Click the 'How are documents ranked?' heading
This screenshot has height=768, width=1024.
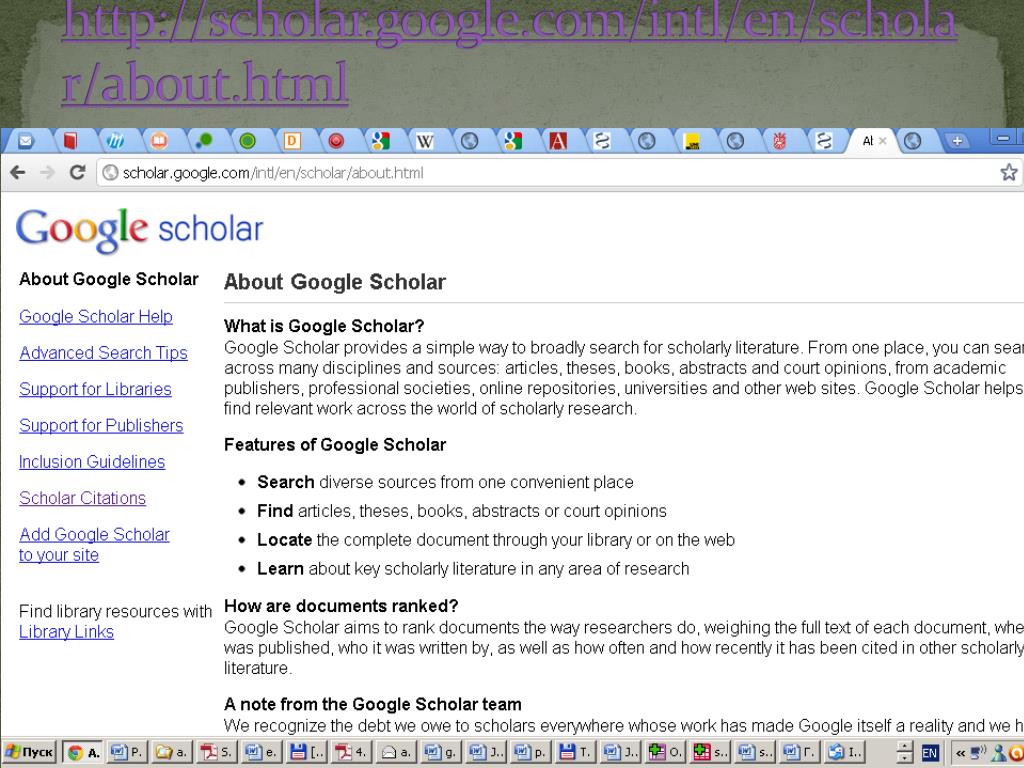341,606
